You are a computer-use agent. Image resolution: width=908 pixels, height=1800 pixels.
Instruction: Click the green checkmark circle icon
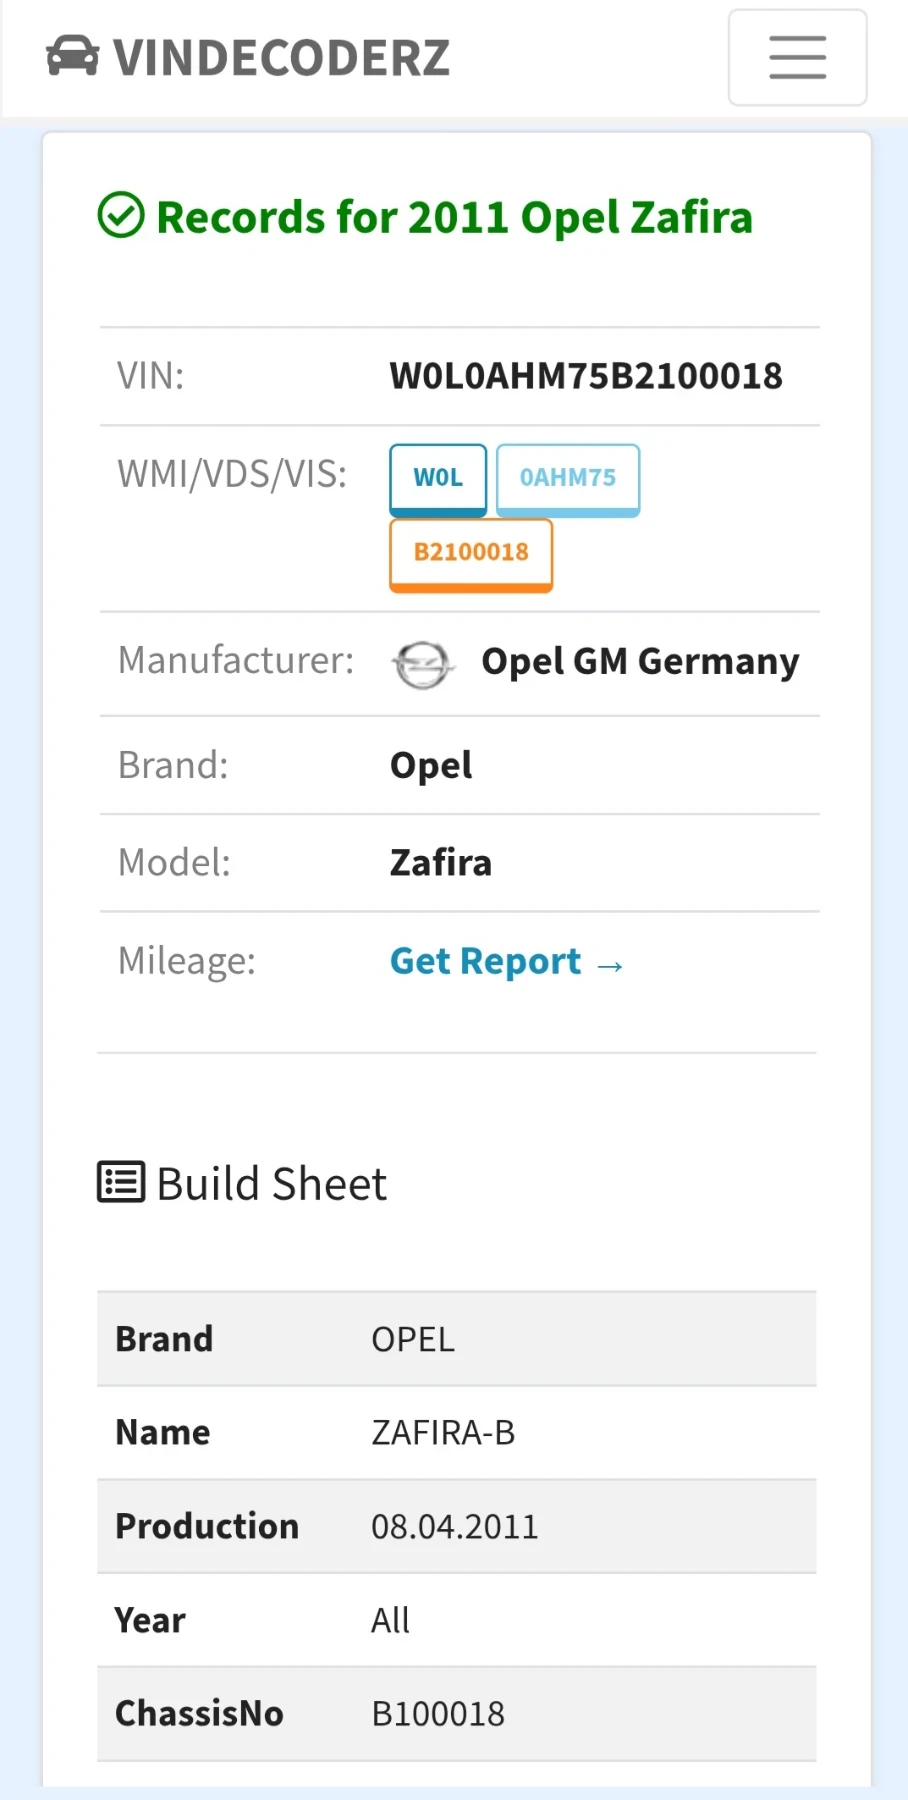point(121,216)
